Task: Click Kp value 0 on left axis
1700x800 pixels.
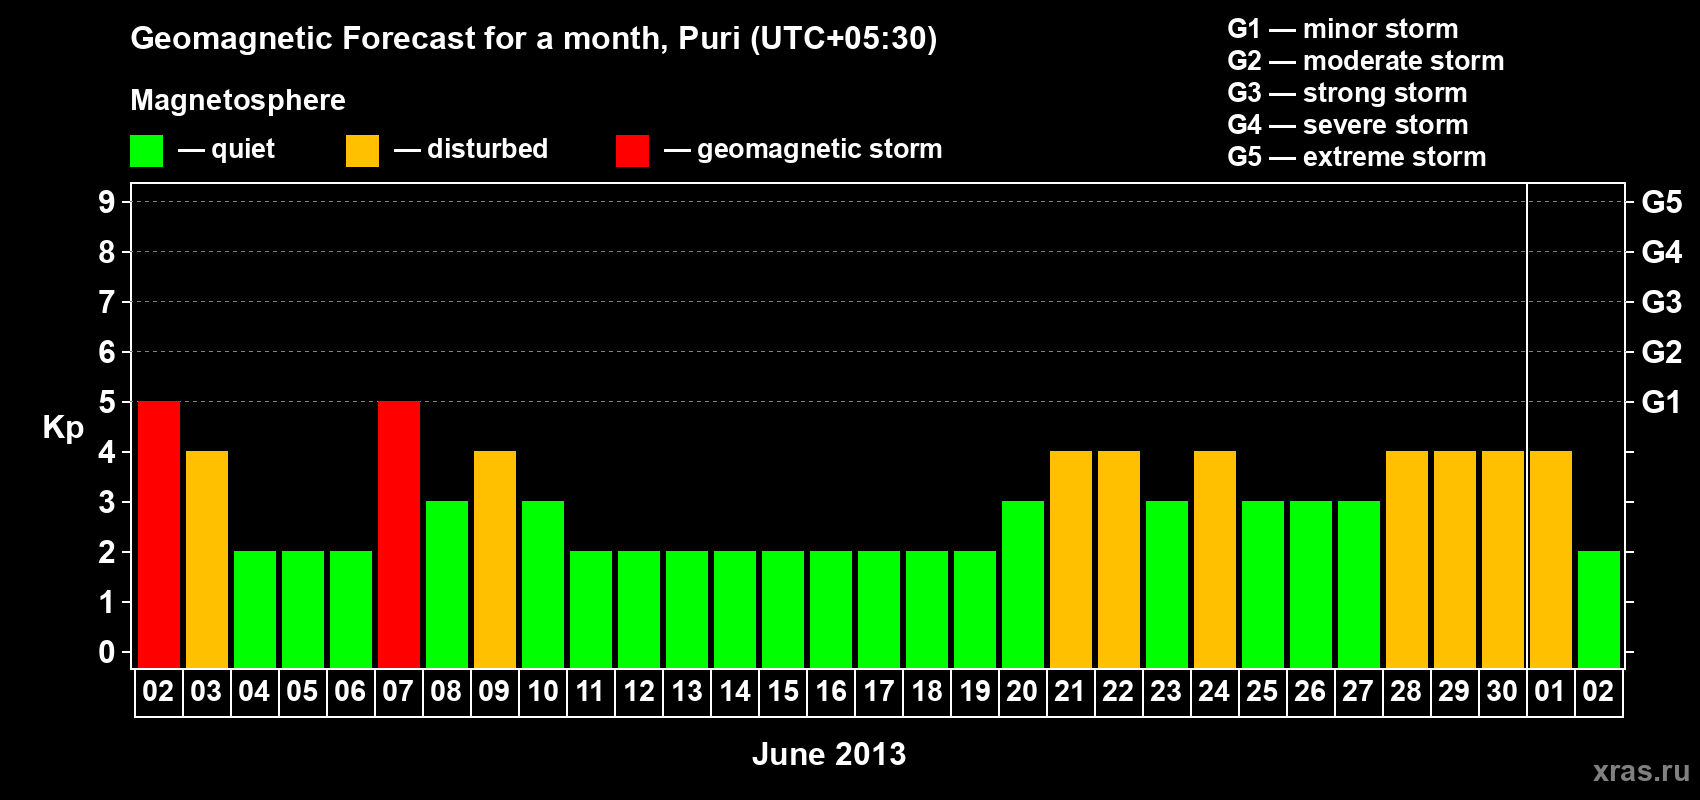Action: click(x=107, y=652)
